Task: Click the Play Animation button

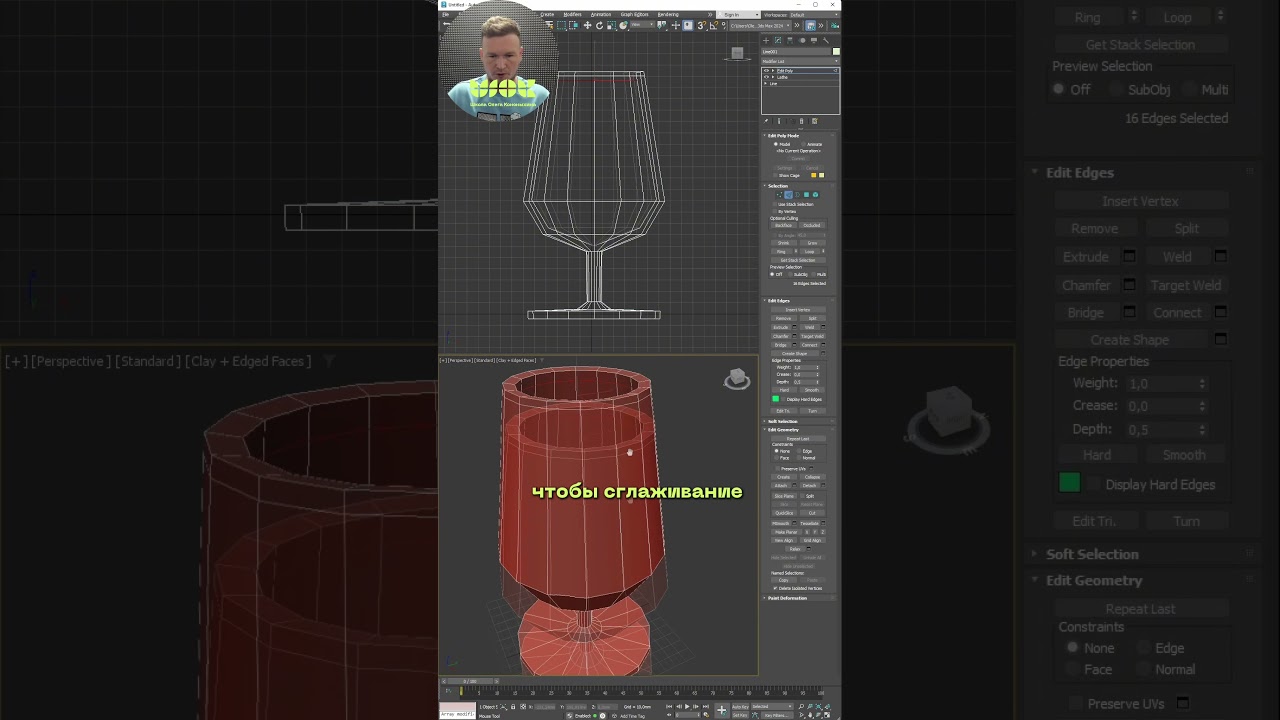Action: coord(687,706)
